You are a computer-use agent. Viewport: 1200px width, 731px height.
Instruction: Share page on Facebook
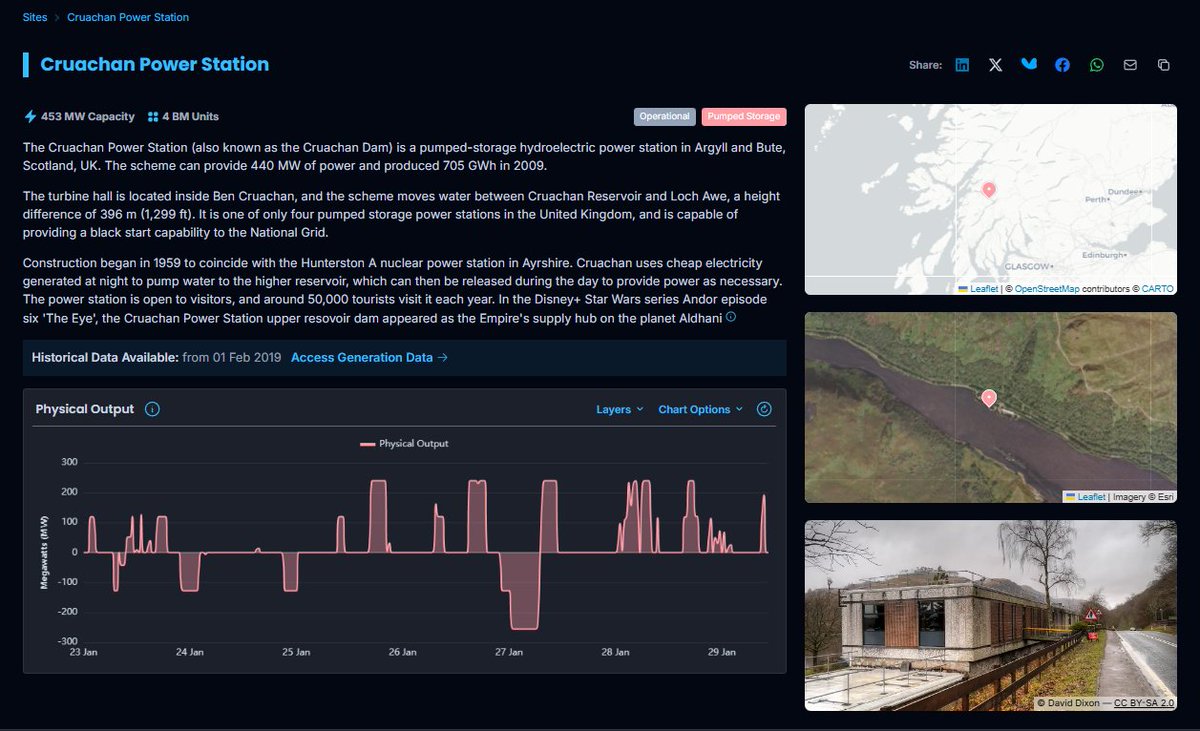1063,65
